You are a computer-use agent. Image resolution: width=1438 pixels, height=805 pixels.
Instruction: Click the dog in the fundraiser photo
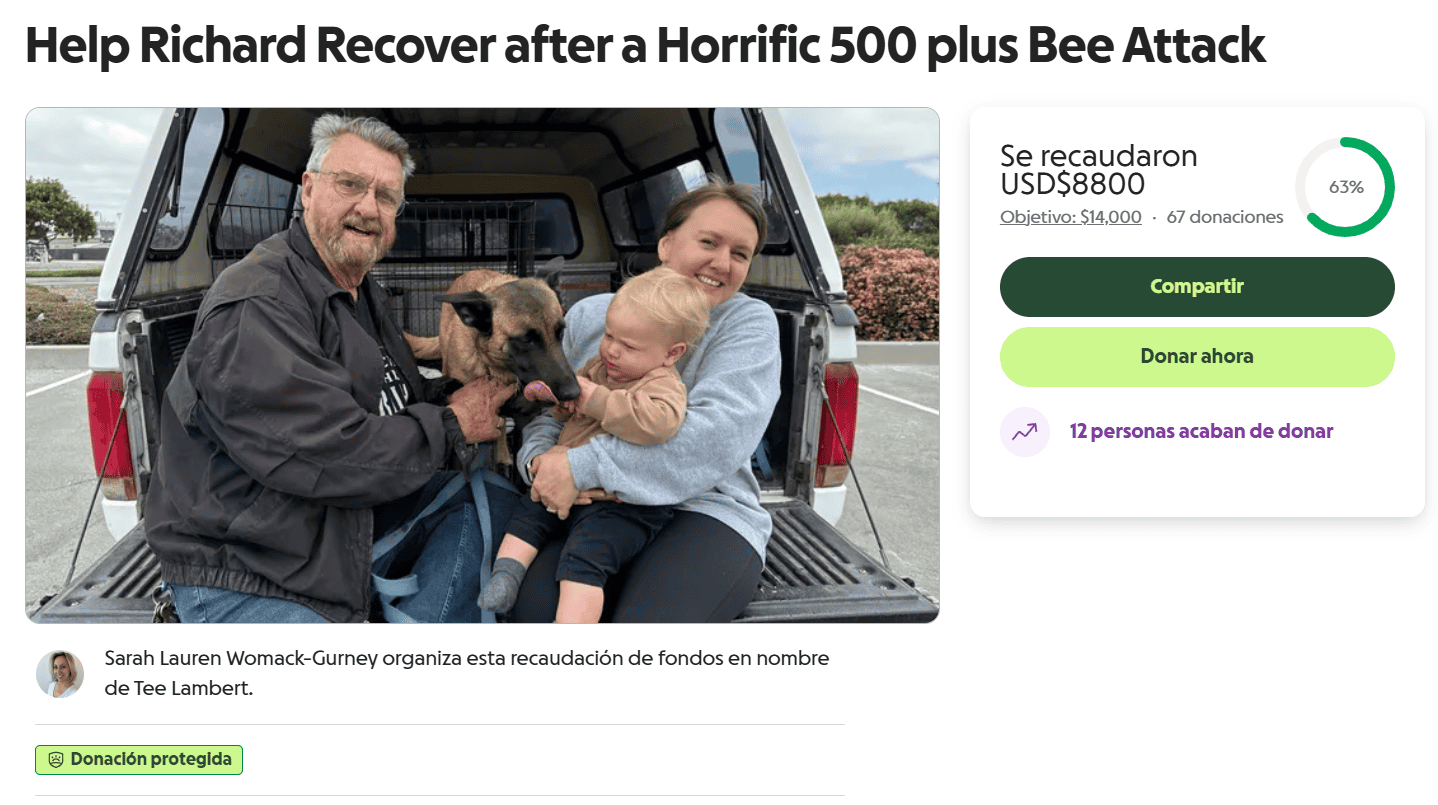pyautogui.click(x=500, y=340)
